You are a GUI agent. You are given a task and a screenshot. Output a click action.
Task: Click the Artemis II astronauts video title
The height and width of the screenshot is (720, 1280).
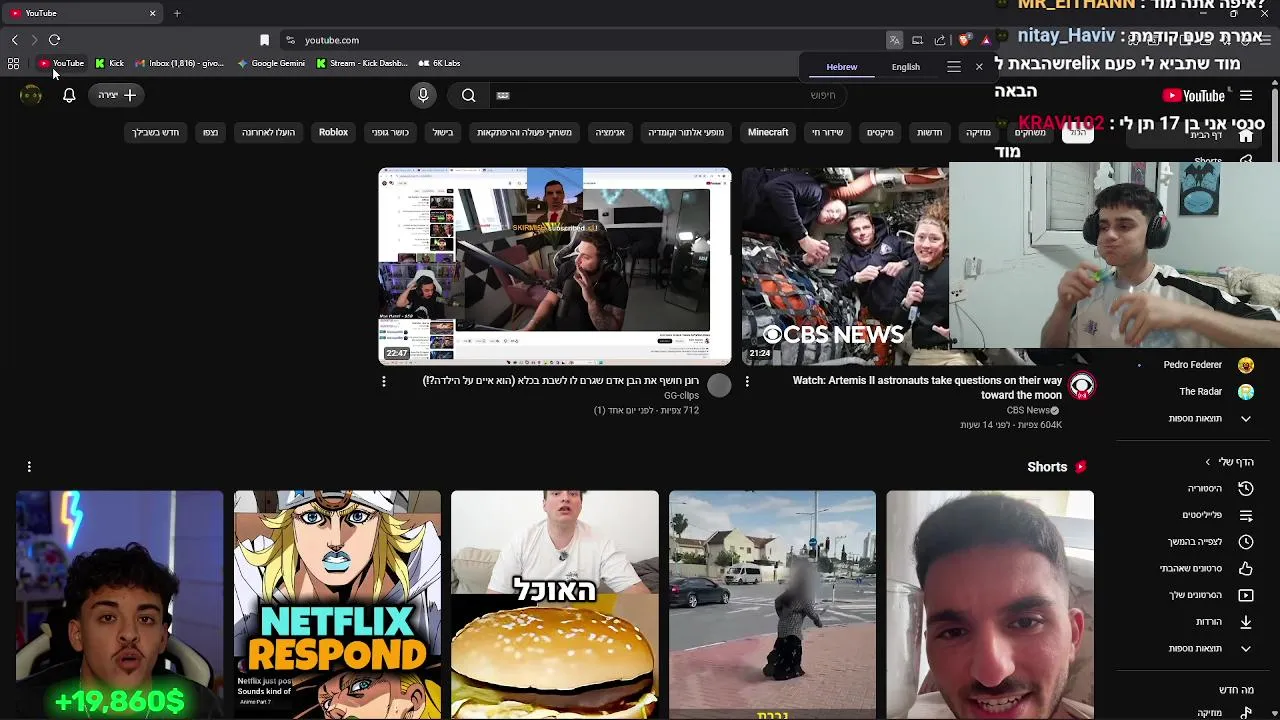point(927,388)
